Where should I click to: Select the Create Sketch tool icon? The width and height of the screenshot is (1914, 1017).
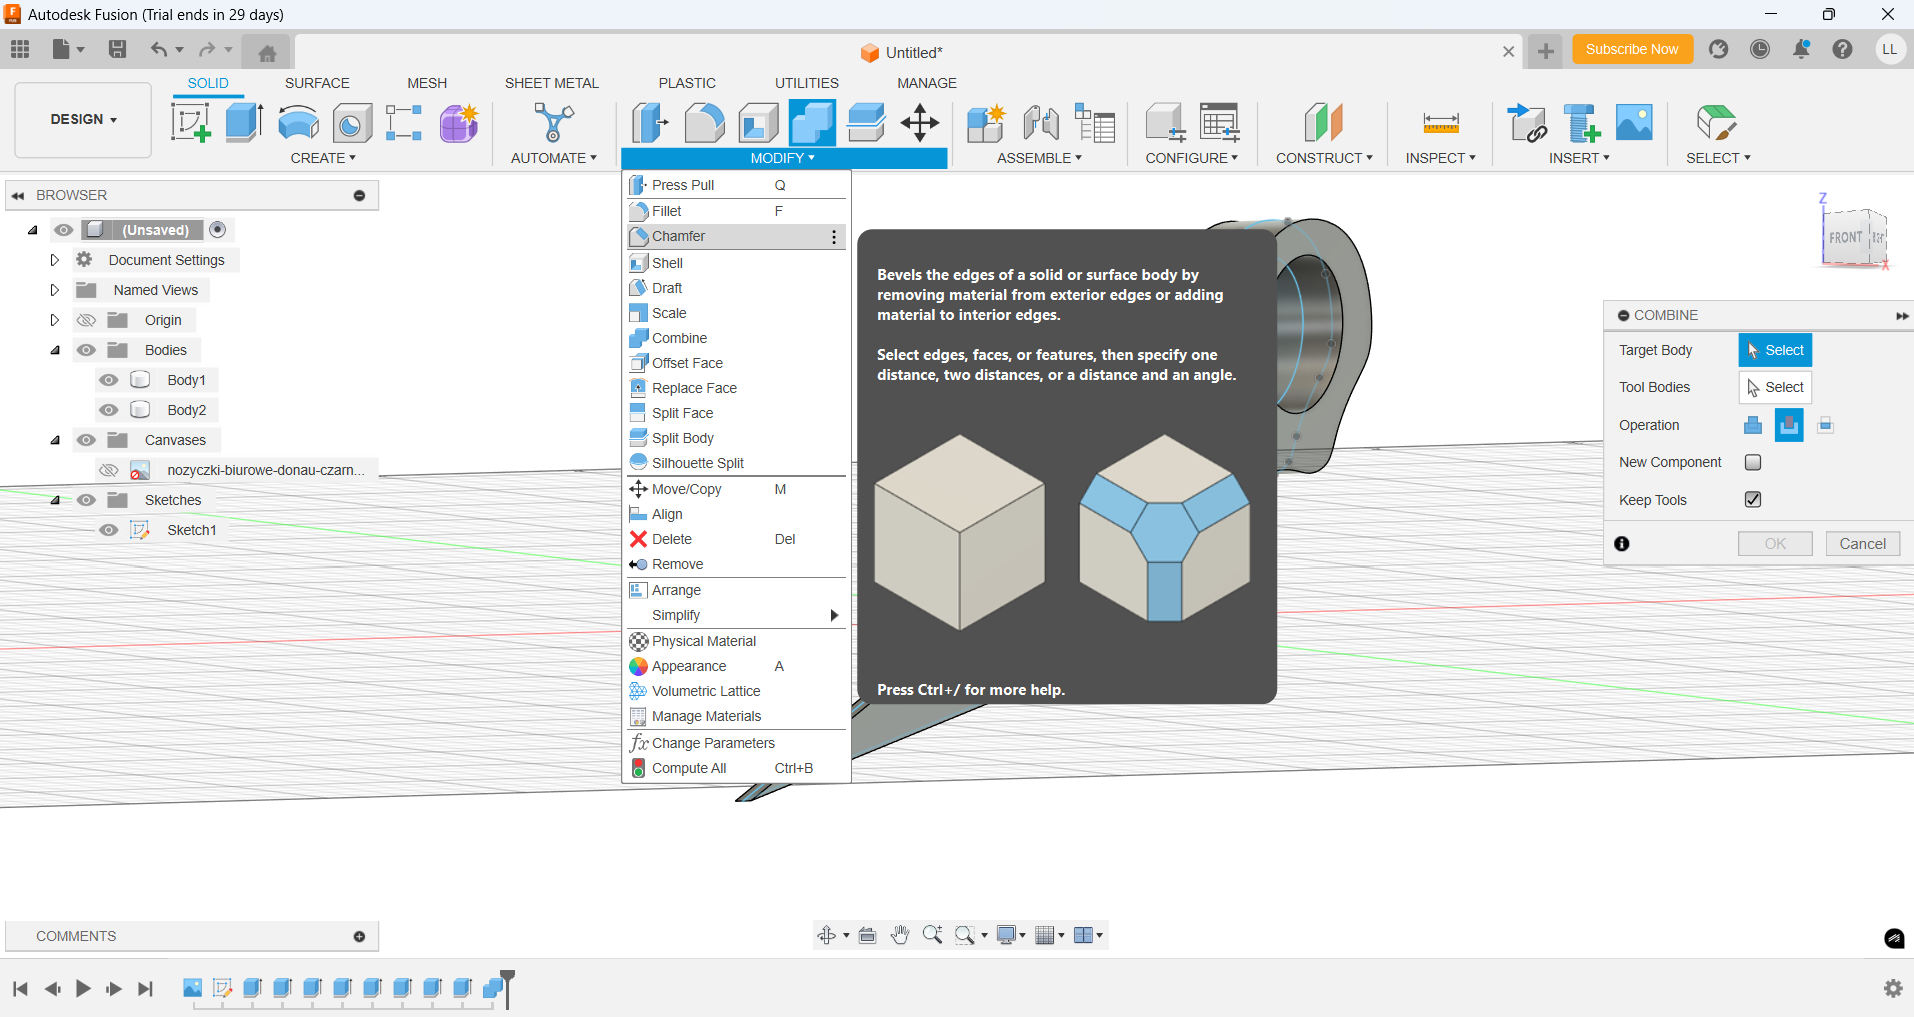point(190,123)
